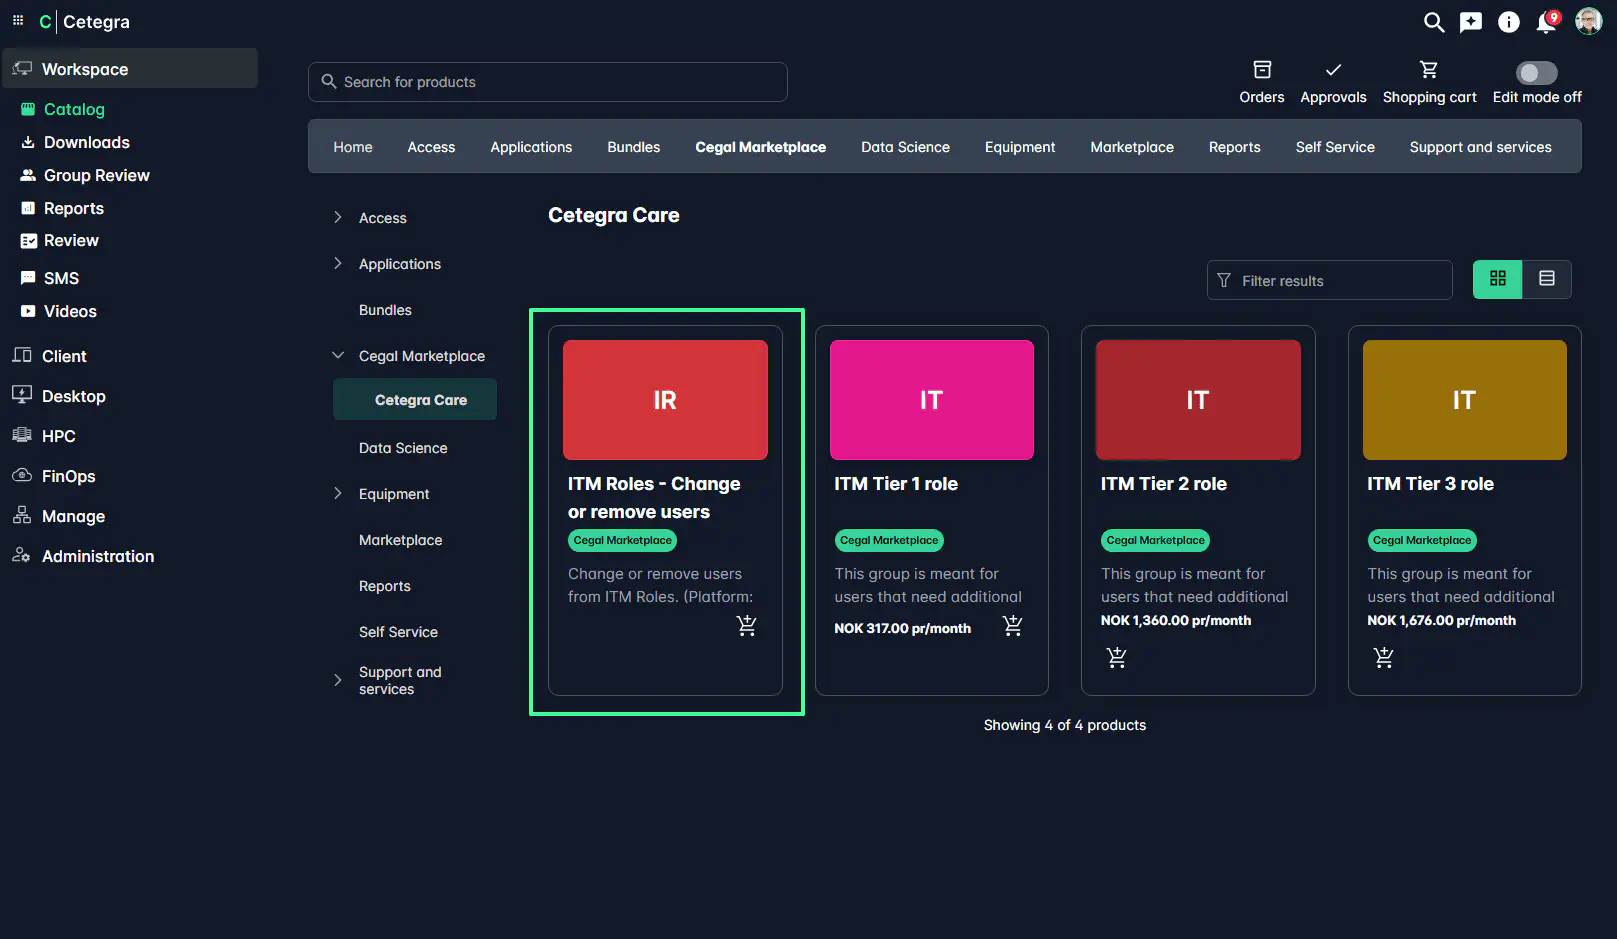Add ITM Tier 3 role to cart
This screenshot has width=1617, height=939.
[x=1383, y=658]
